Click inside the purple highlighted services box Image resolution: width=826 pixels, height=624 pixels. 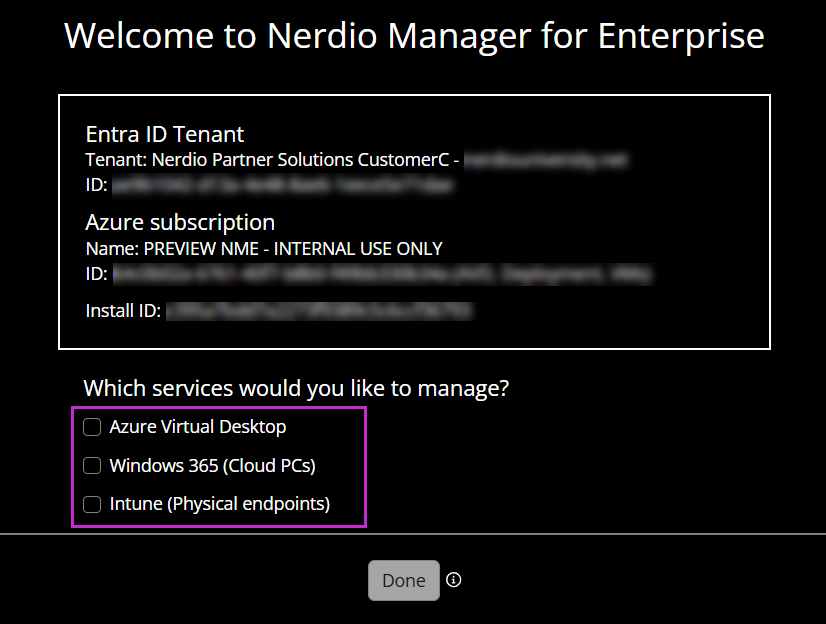pos(219,465)
